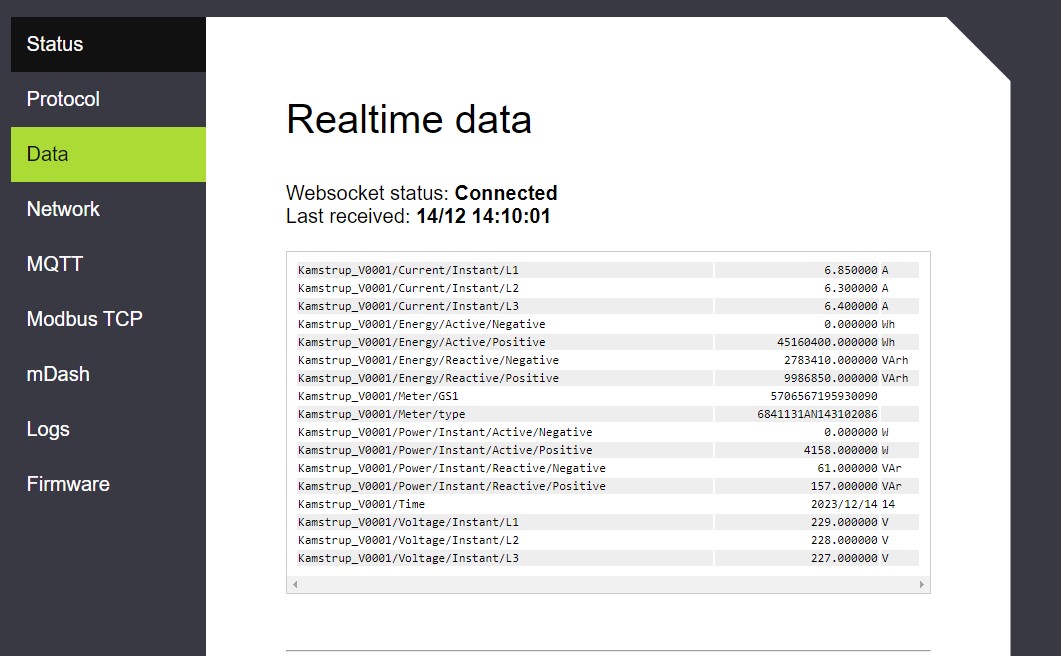Click the 6.850000 current value
This screenshot has width=1061, height=656.
click(851, 270)
